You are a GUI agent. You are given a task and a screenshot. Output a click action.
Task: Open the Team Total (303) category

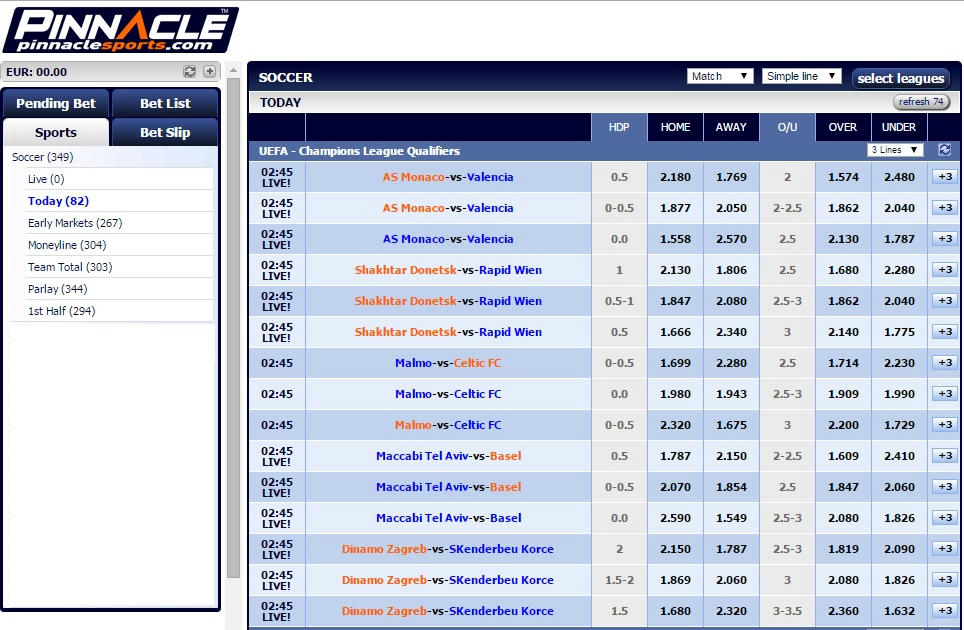point(70,267)
